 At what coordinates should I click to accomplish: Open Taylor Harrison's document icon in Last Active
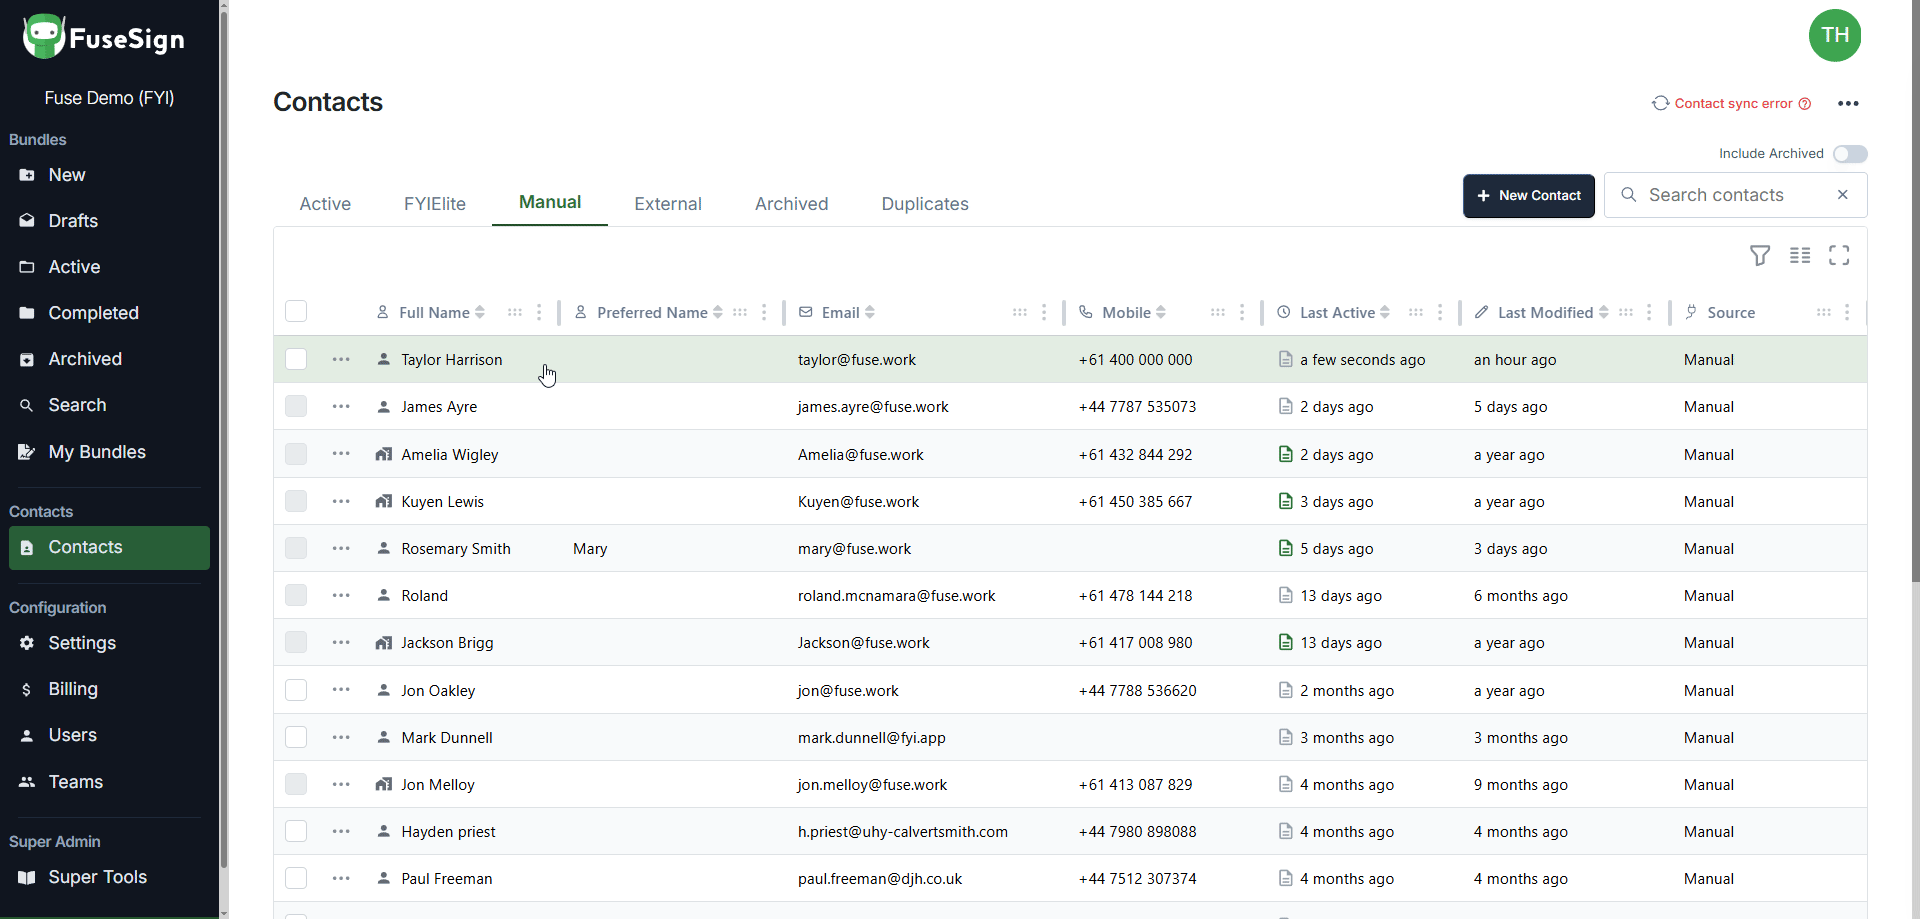[x=1285, y=359]
